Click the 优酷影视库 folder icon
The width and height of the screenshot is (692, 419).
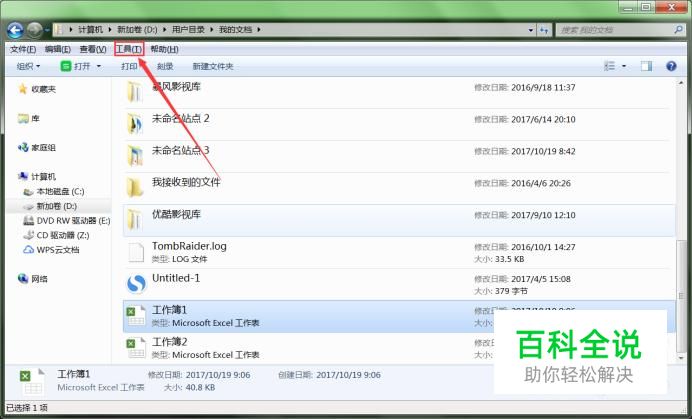pos(135,219)
